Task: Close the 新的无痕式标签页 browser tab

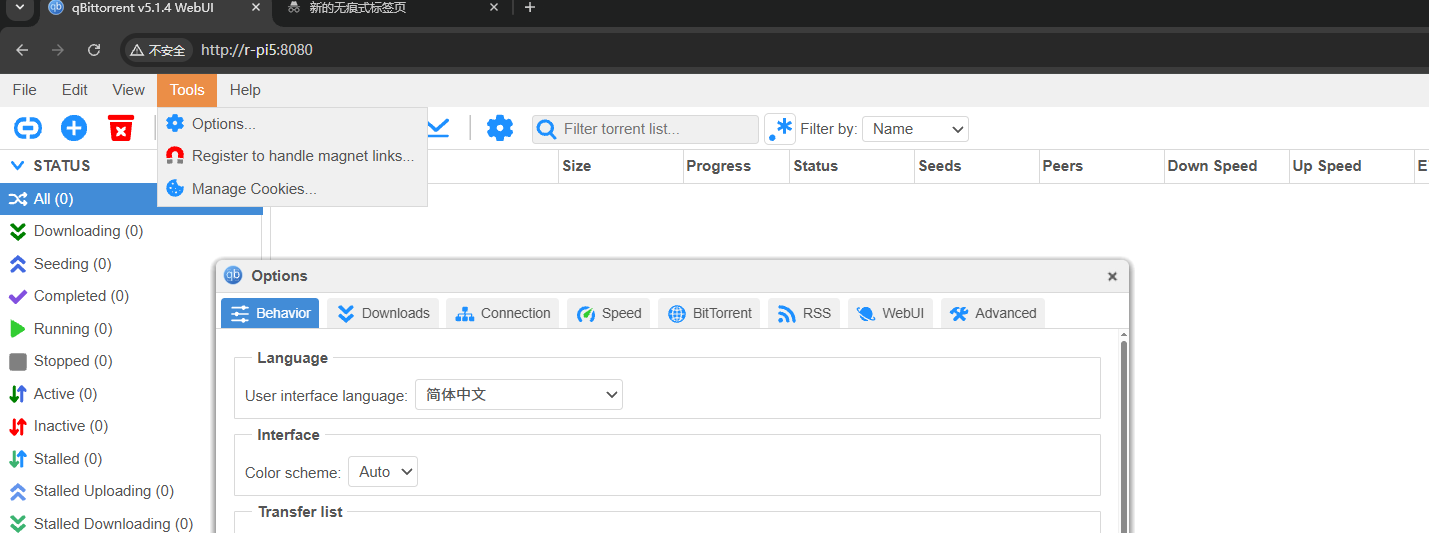Action: click(x=493, y=8)
